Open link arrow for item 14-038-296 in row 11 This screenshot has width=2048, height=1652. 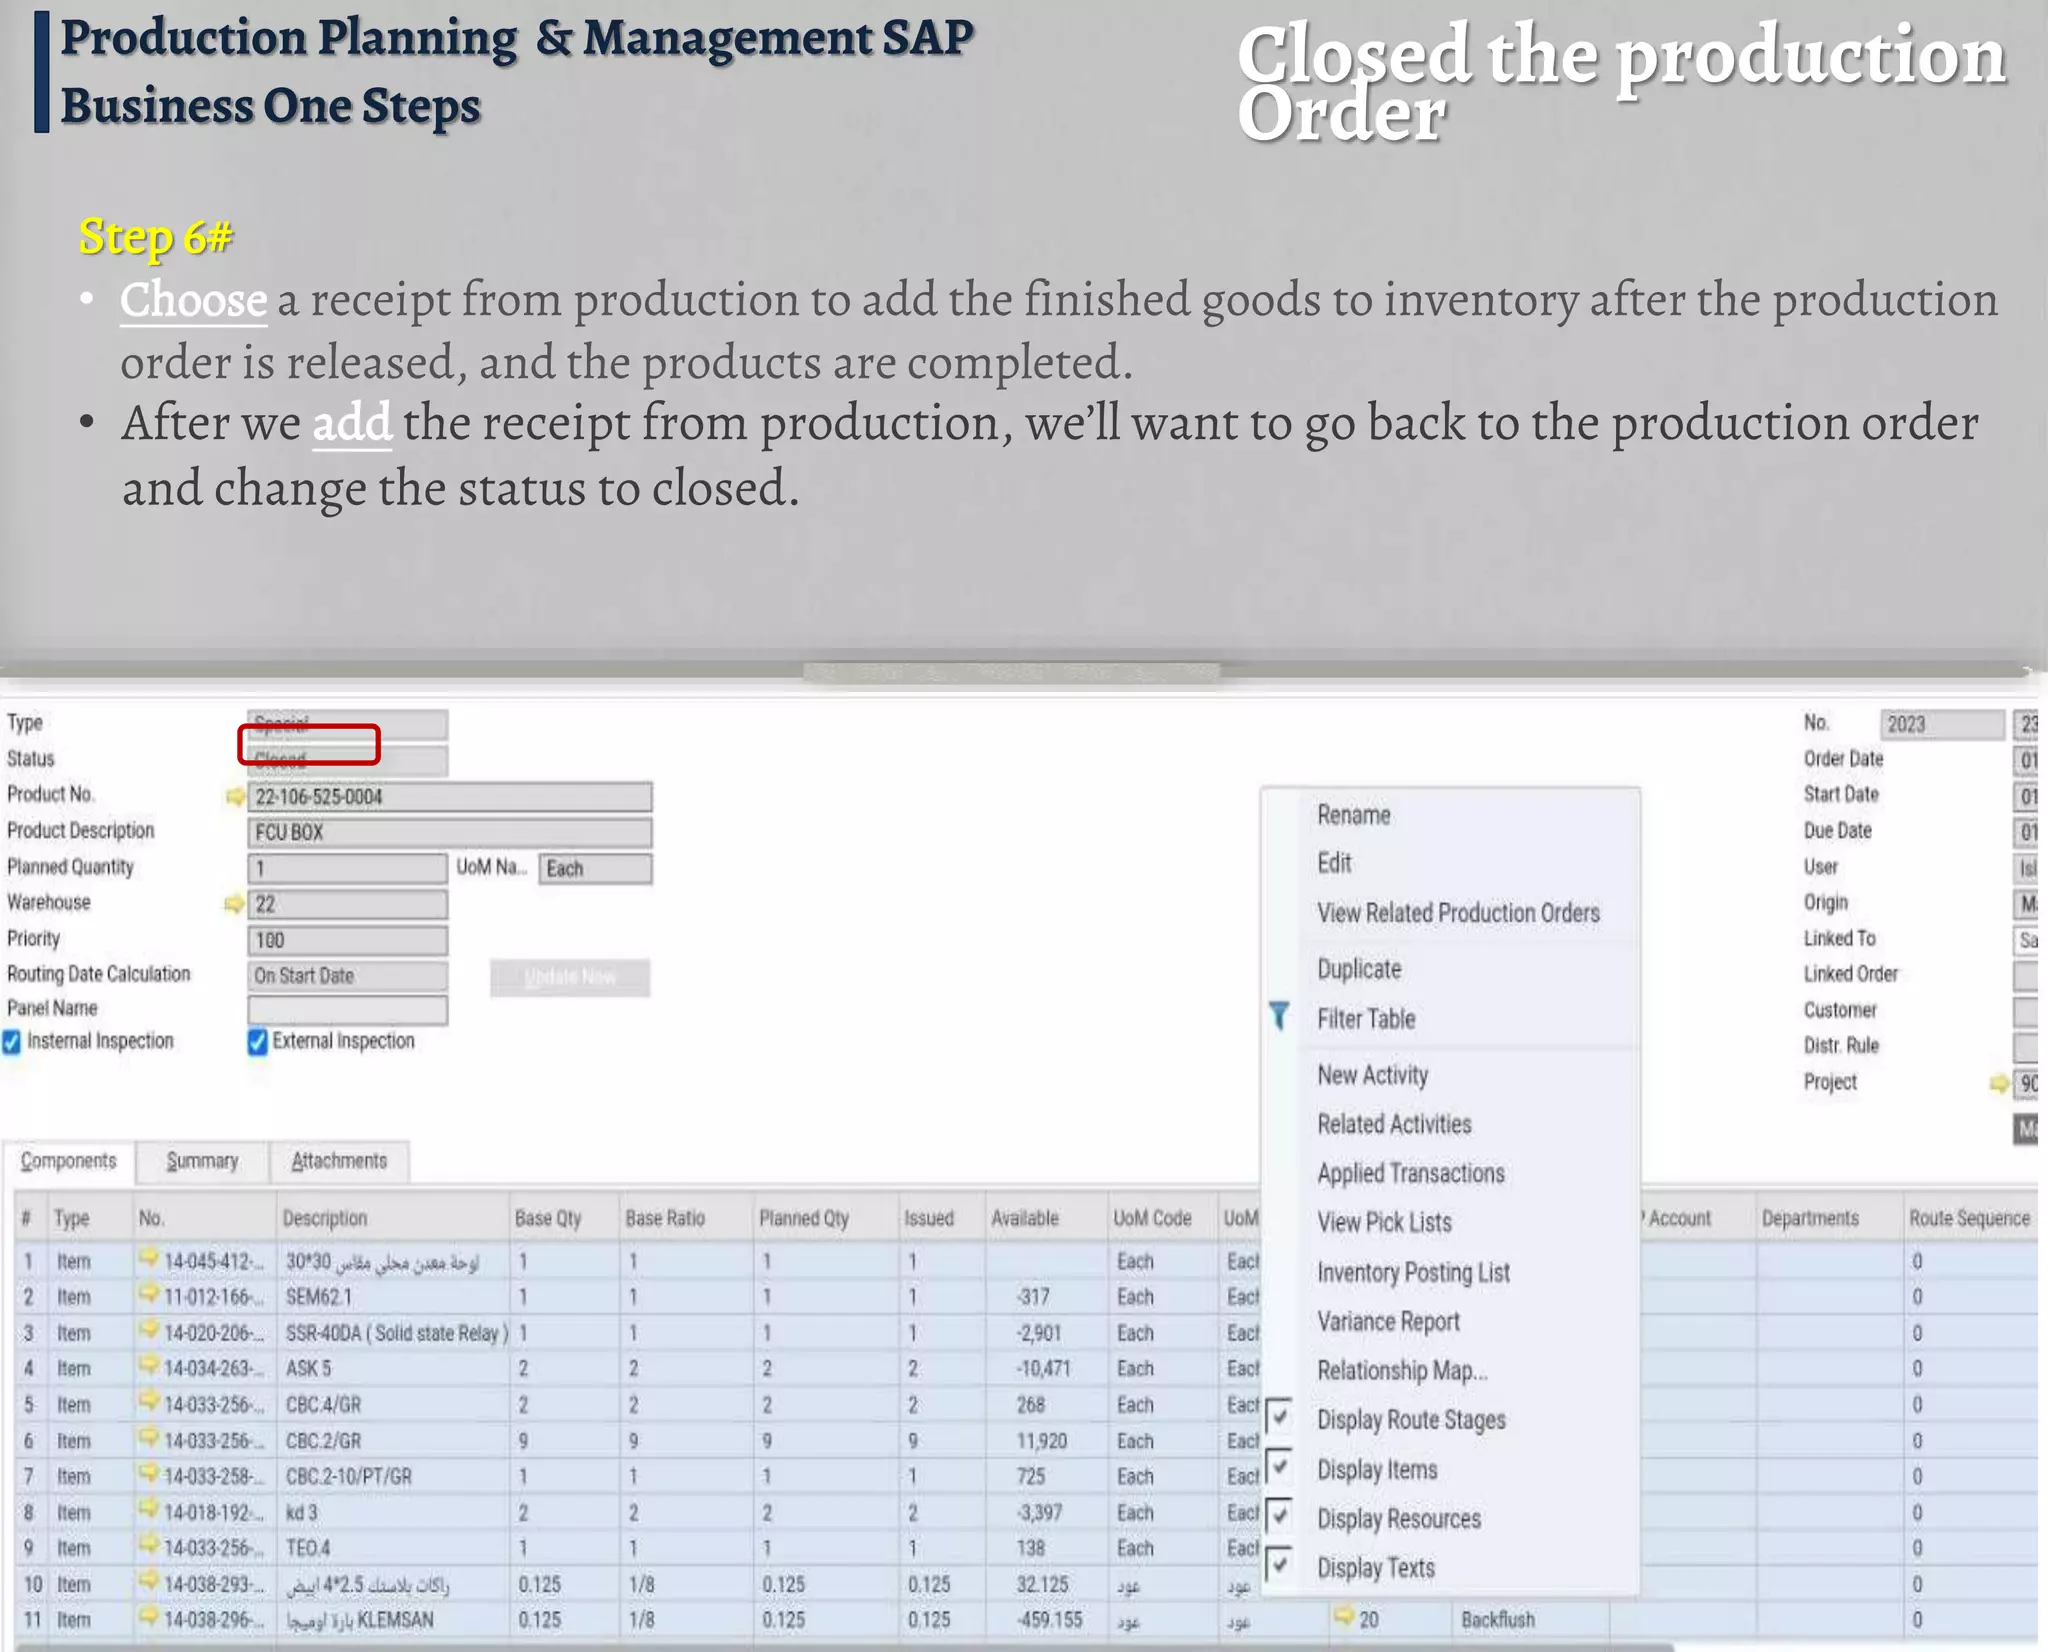coord(149,1618)
